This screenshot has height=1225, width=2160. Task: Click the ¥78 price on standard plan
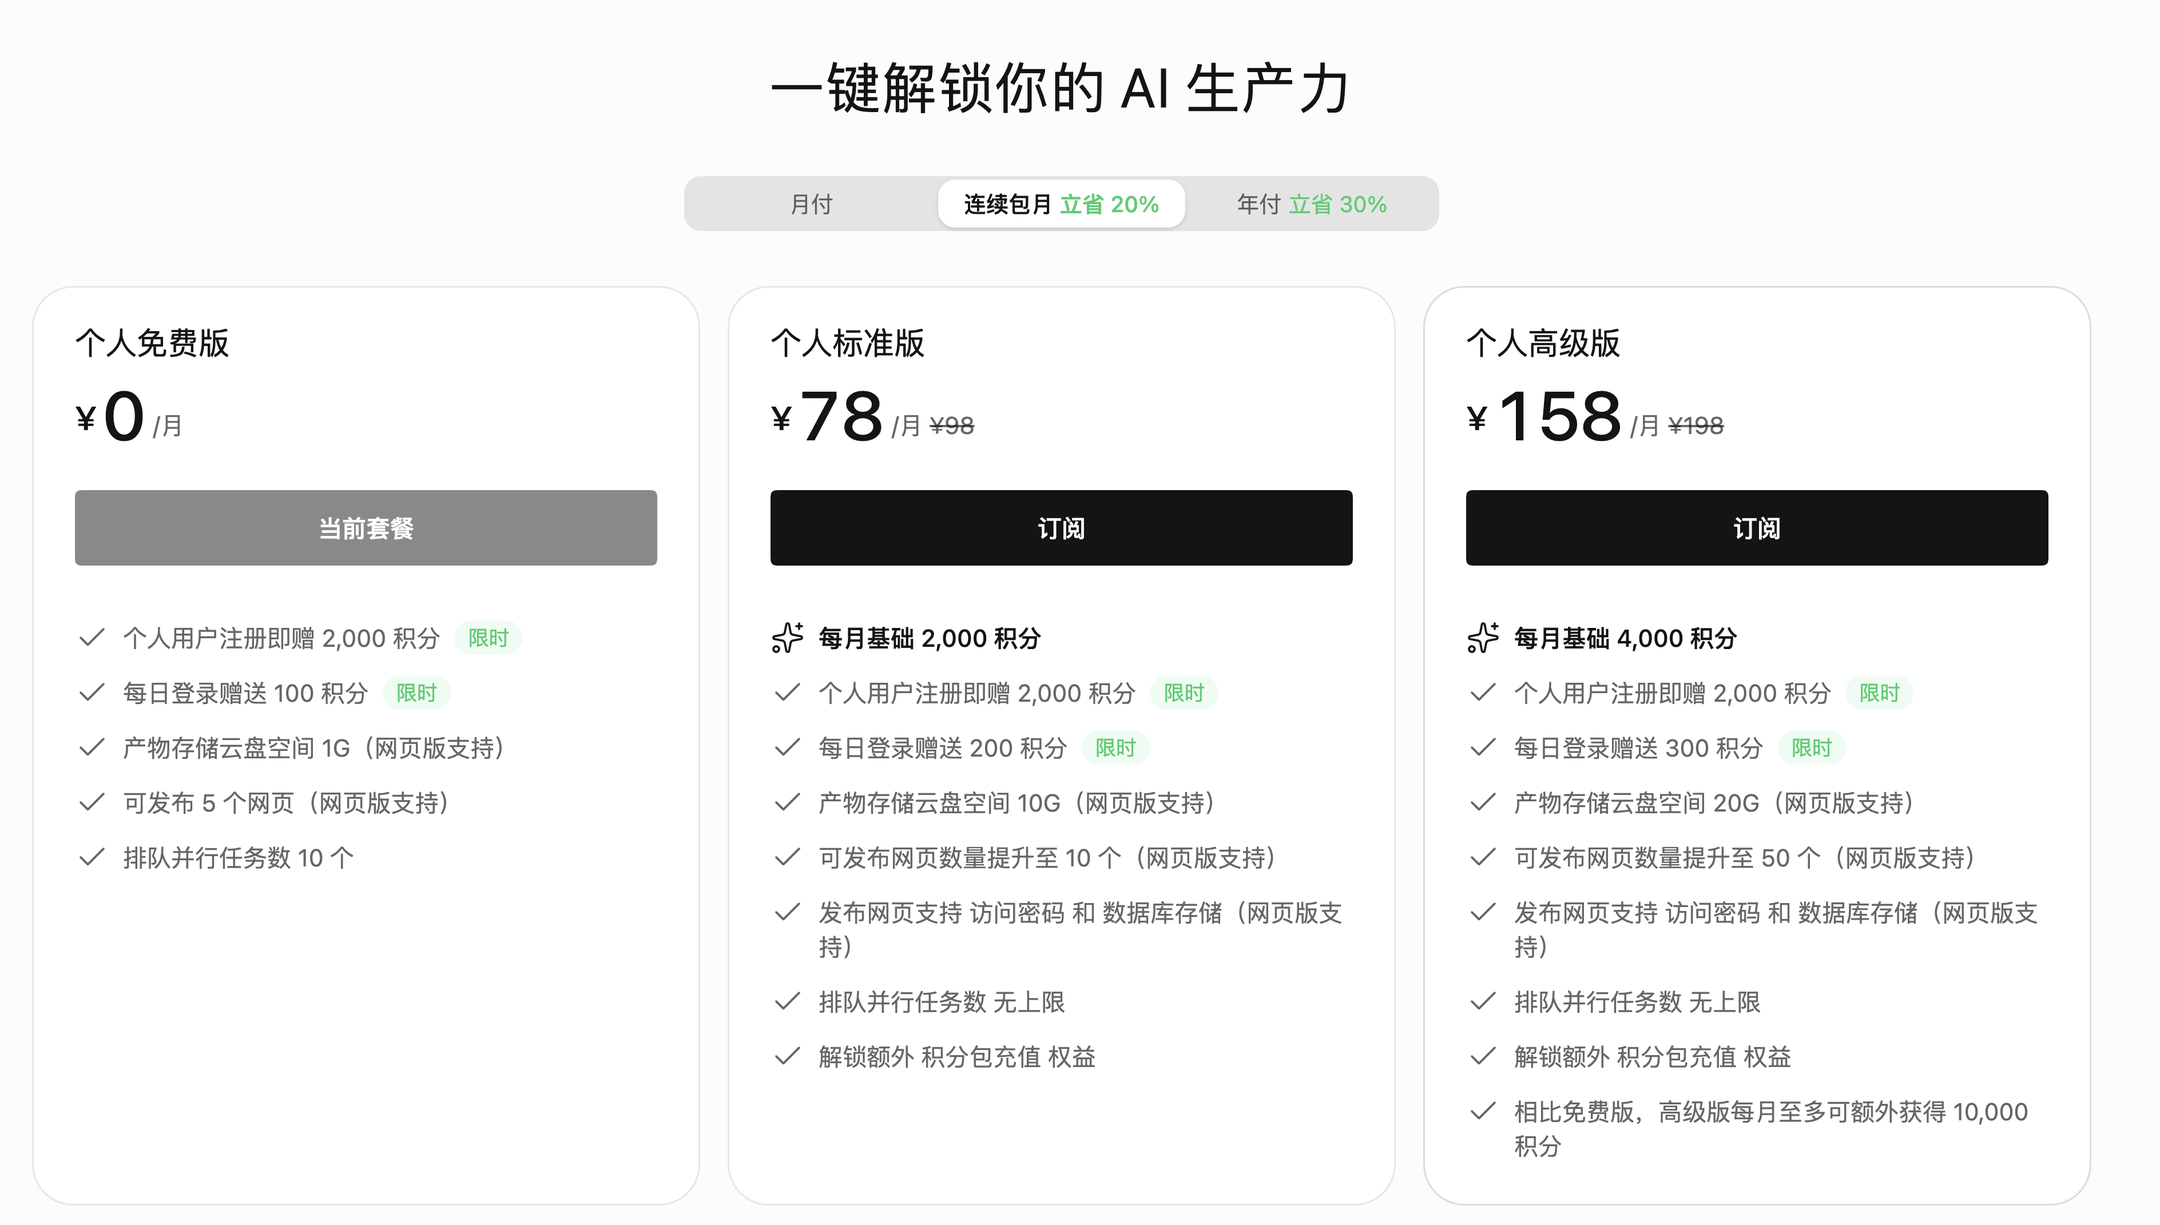tap(828, 416)
